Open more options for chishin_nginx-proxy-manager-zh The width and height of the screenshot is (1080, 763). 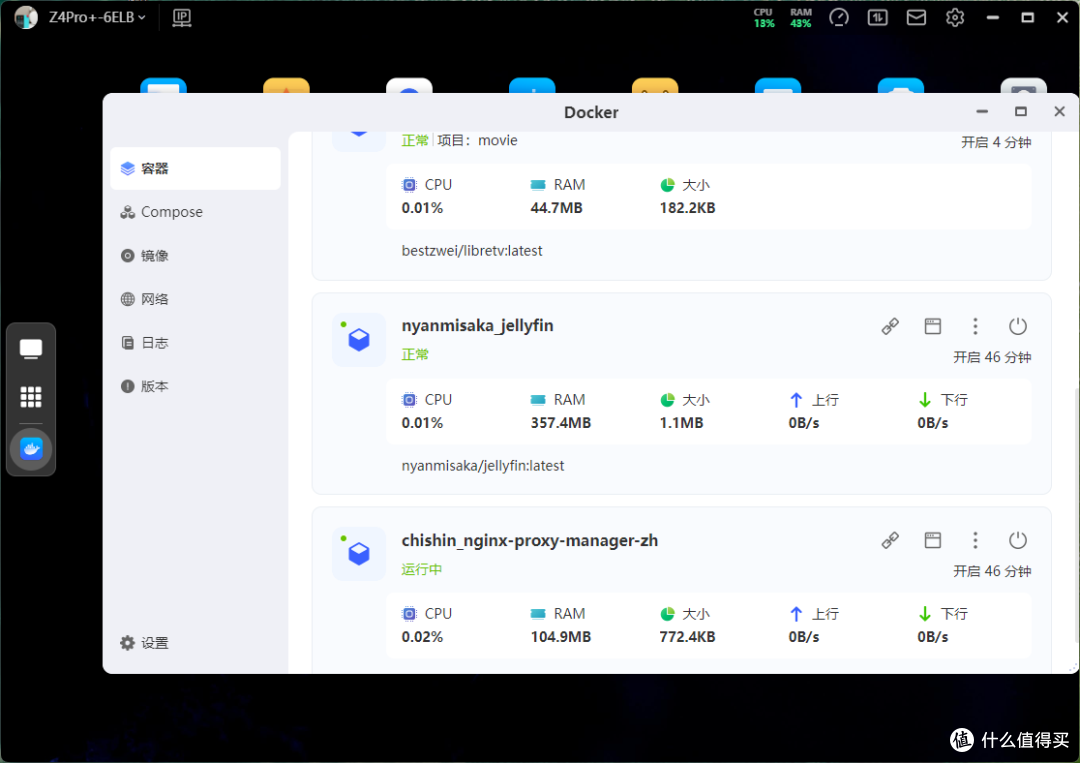pyautogui.click(x=975, y=541)
